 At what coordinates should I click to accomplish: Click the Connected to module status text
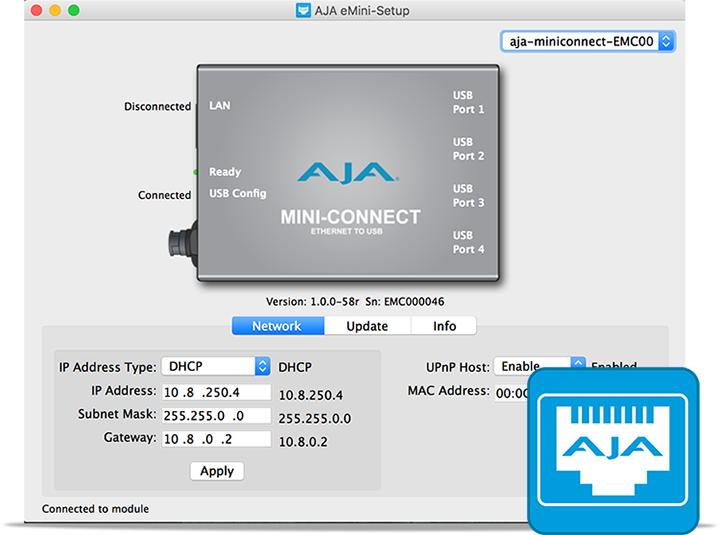96,509
